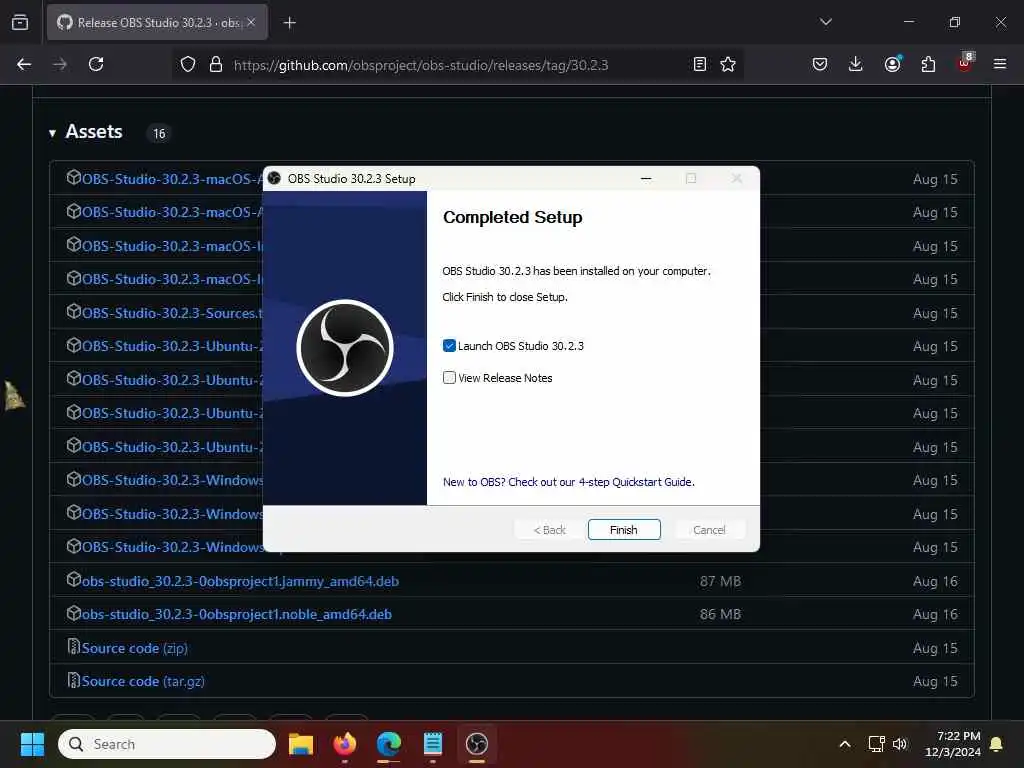Switch to Firefox in taskbar
The image size is (1024, 768).
pyautogui.click(x=345, y=744)
